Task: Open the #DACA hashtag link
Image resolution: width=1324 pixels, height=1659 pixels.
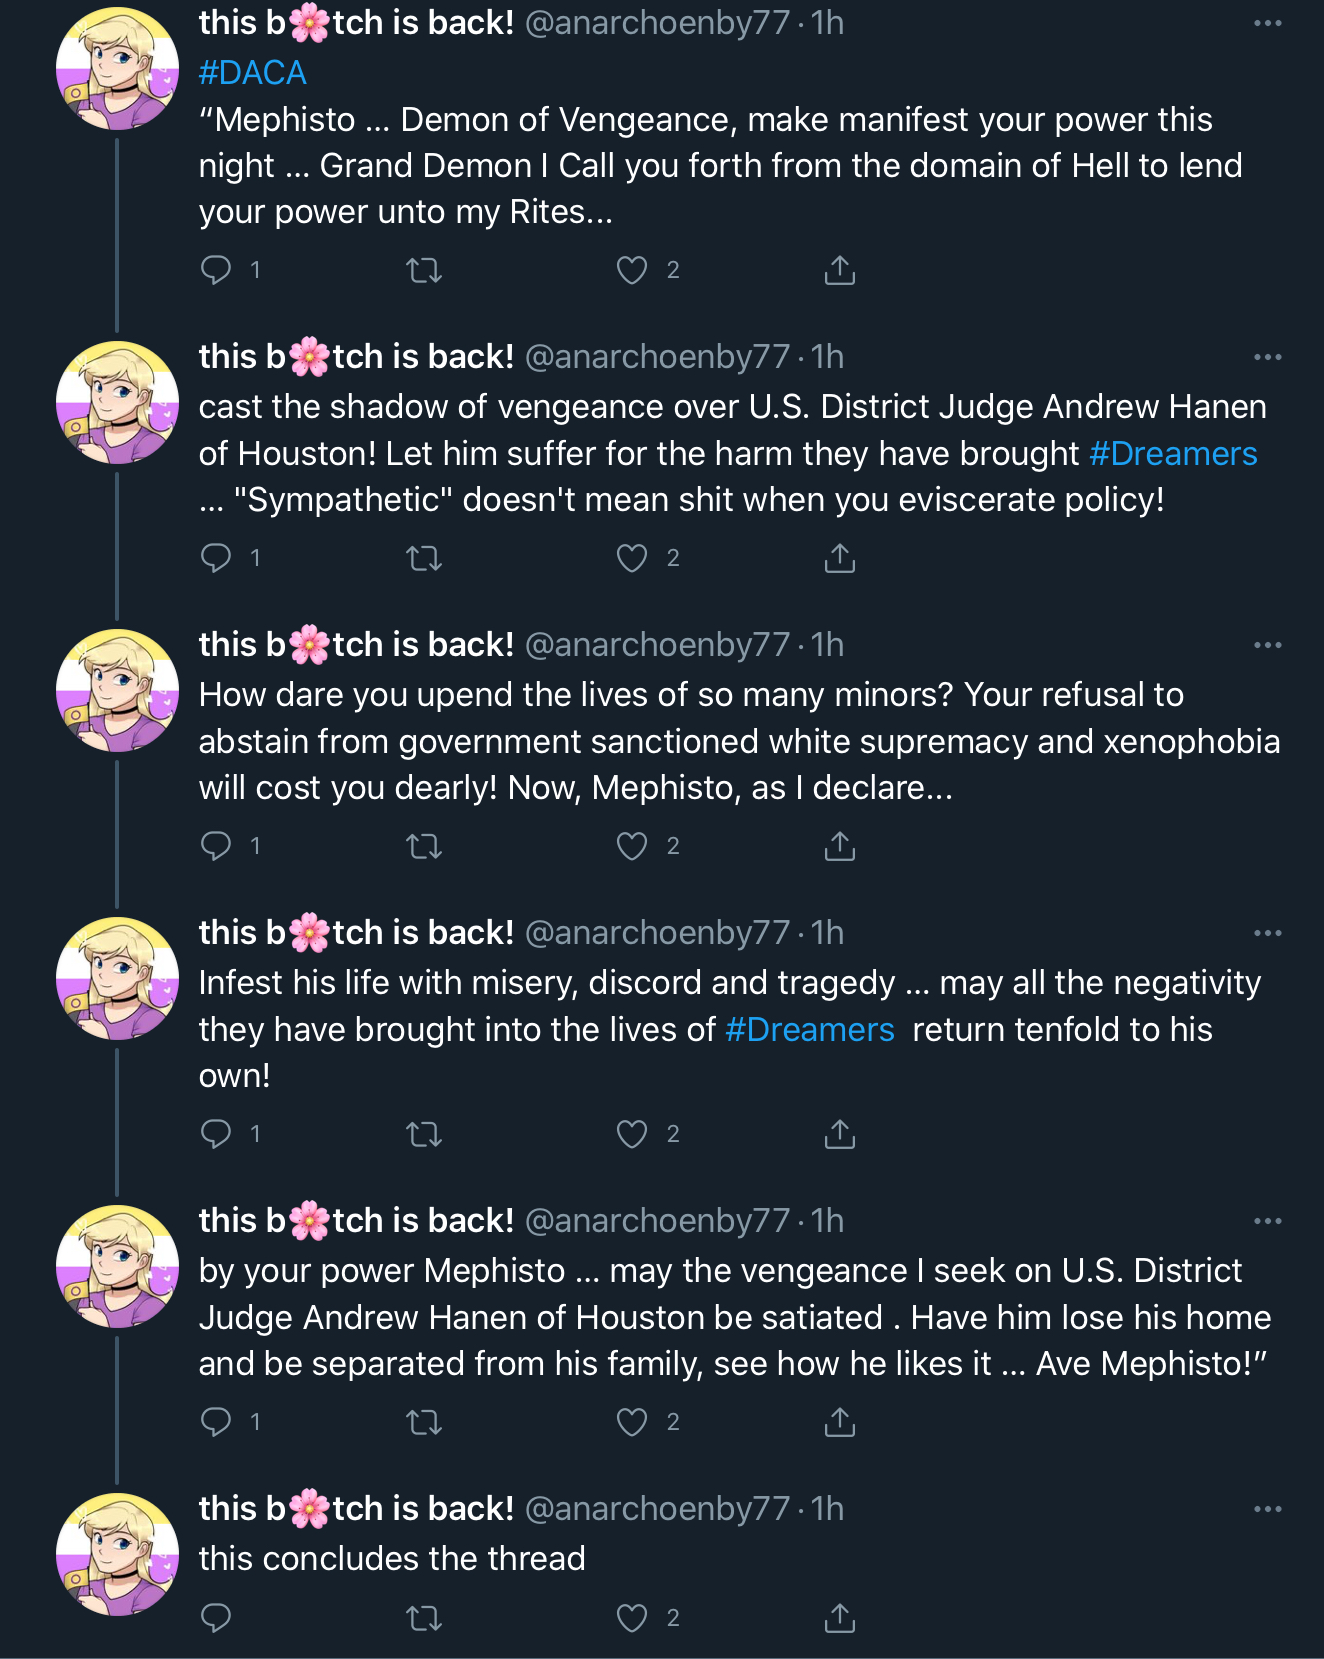Action: [252, 73]
